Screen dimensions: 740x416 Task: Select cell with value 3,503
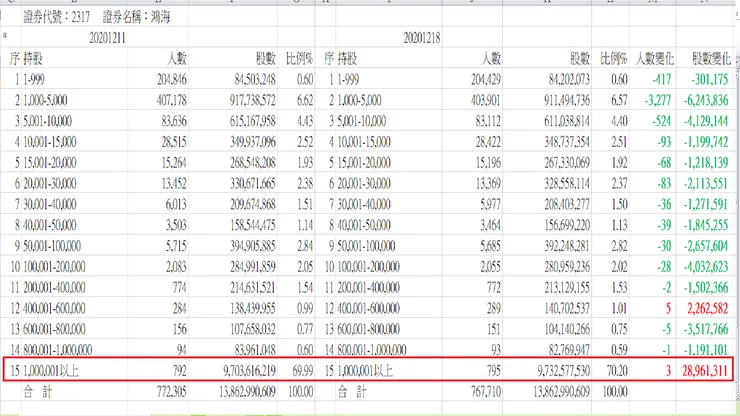176,225
